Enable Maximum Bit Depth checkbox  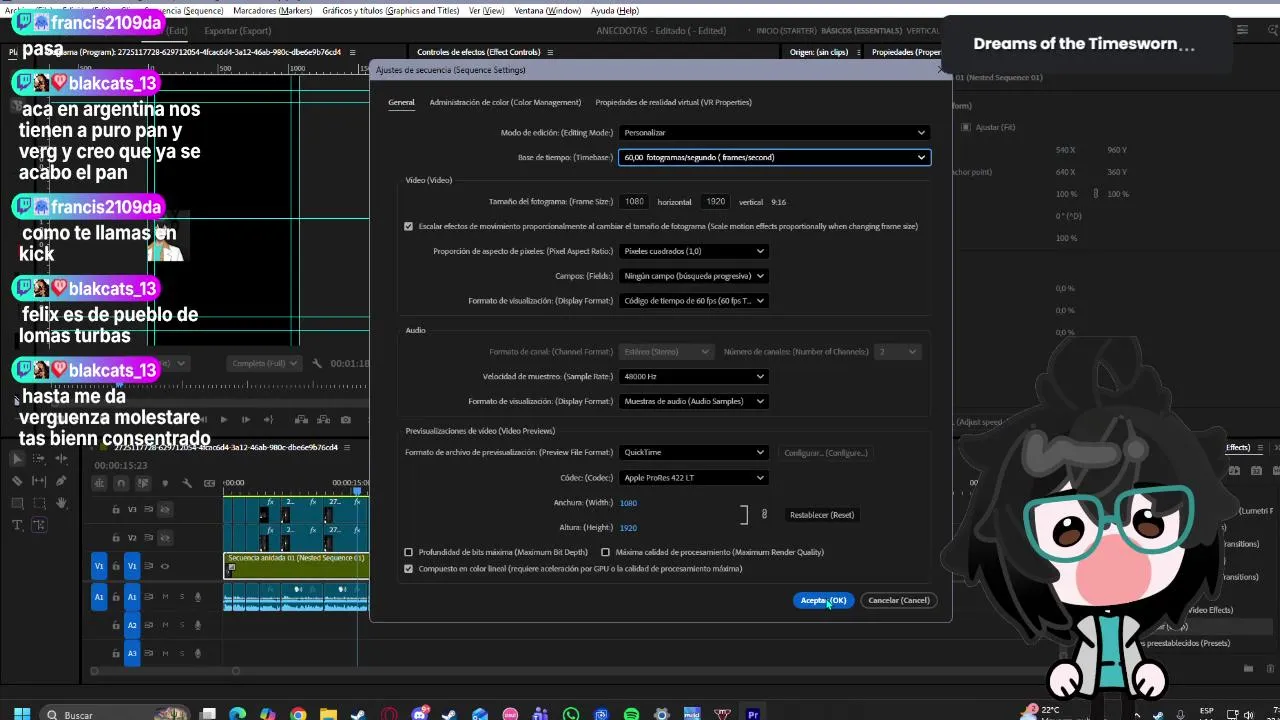click(408, 552)
